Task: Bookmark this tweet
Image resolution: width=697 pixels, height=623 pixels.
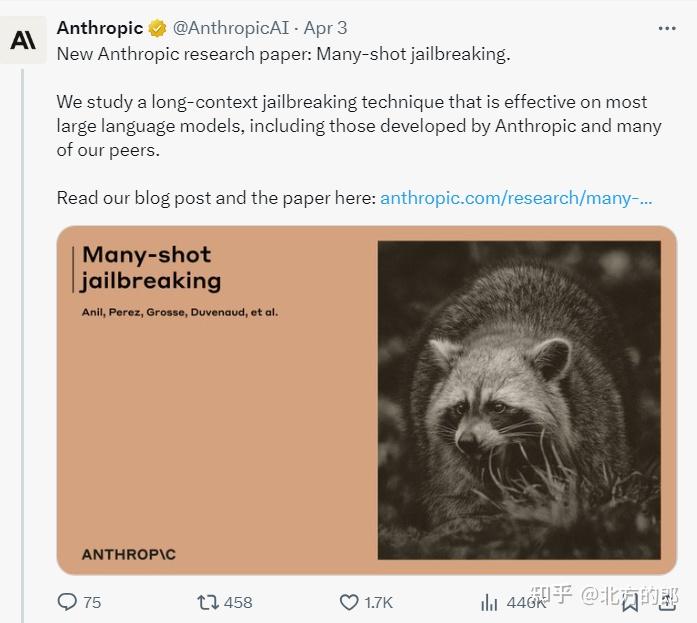Action: (x=629, y=602)
